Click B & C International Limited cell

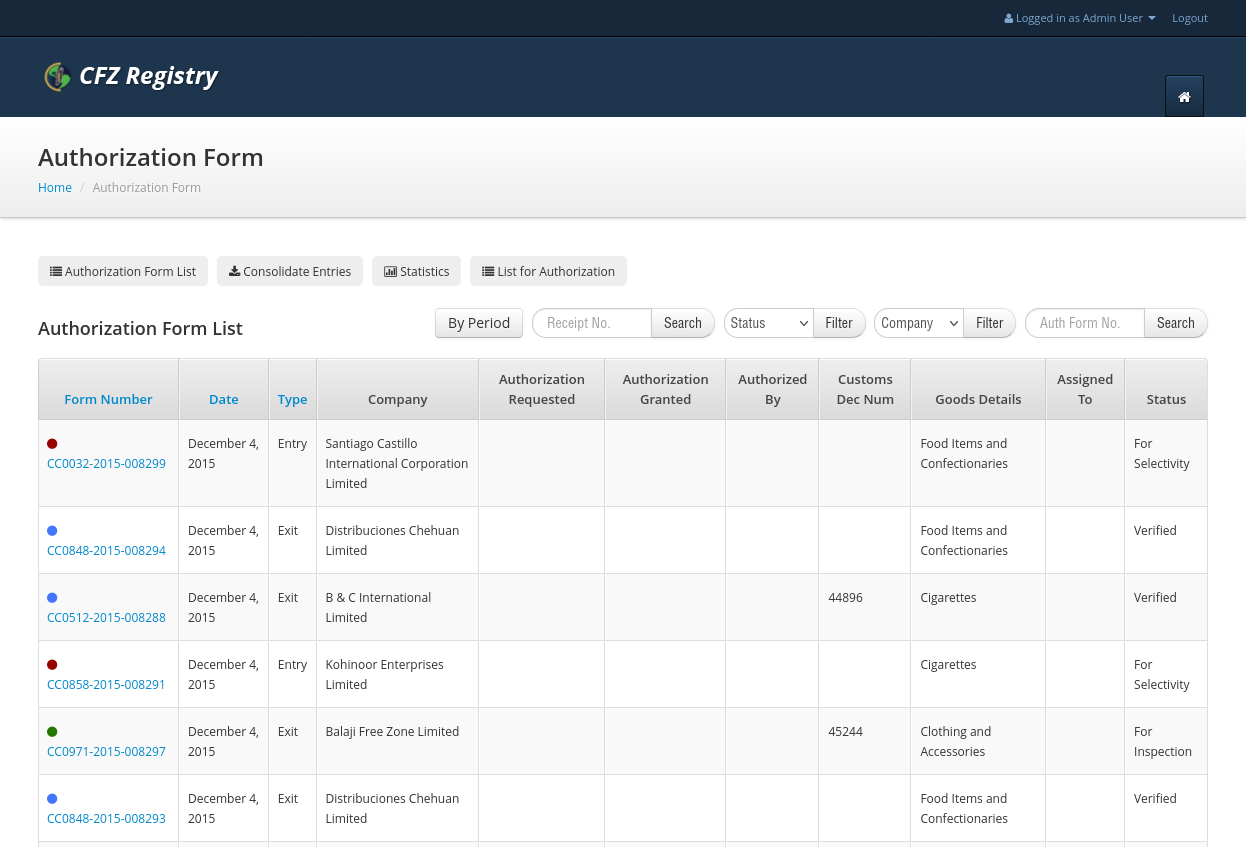click(x=397, y=607)
